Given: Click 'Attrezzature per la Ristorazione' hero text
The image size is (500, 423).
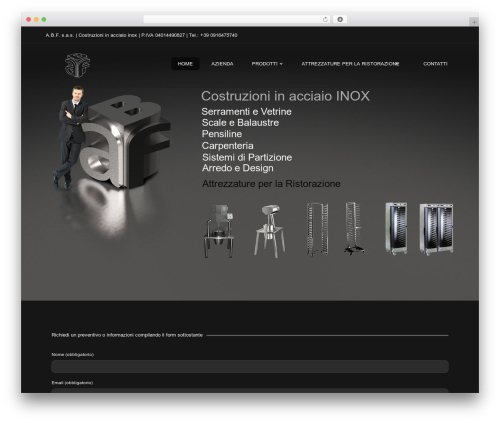Looking at the screenshot, I should click(x=271, y=184).
